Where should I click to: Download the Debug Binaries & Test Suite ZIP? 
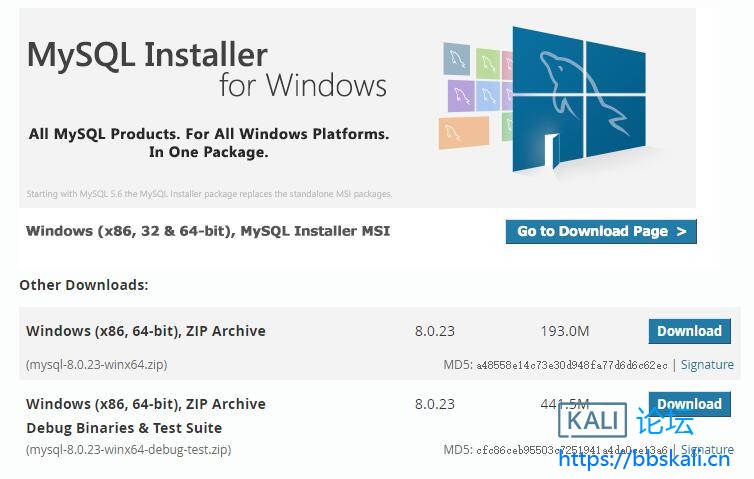[689, 404]
